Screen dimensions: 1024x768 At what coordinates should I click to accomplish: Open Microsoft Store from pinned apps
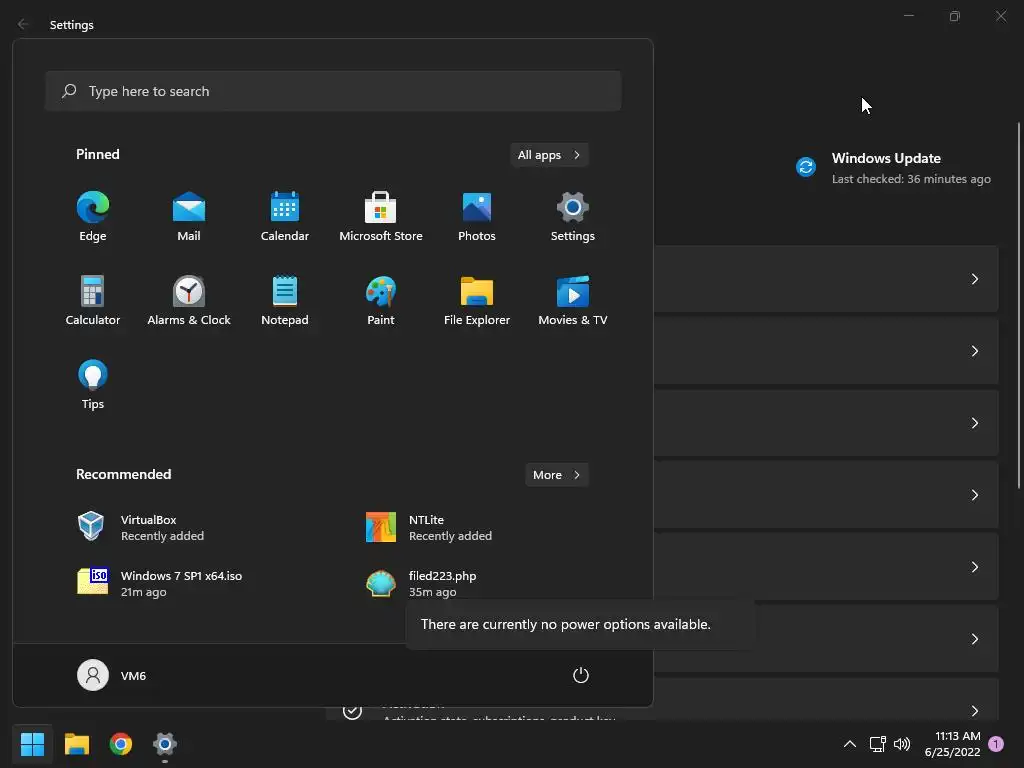[x=381, y=217]
